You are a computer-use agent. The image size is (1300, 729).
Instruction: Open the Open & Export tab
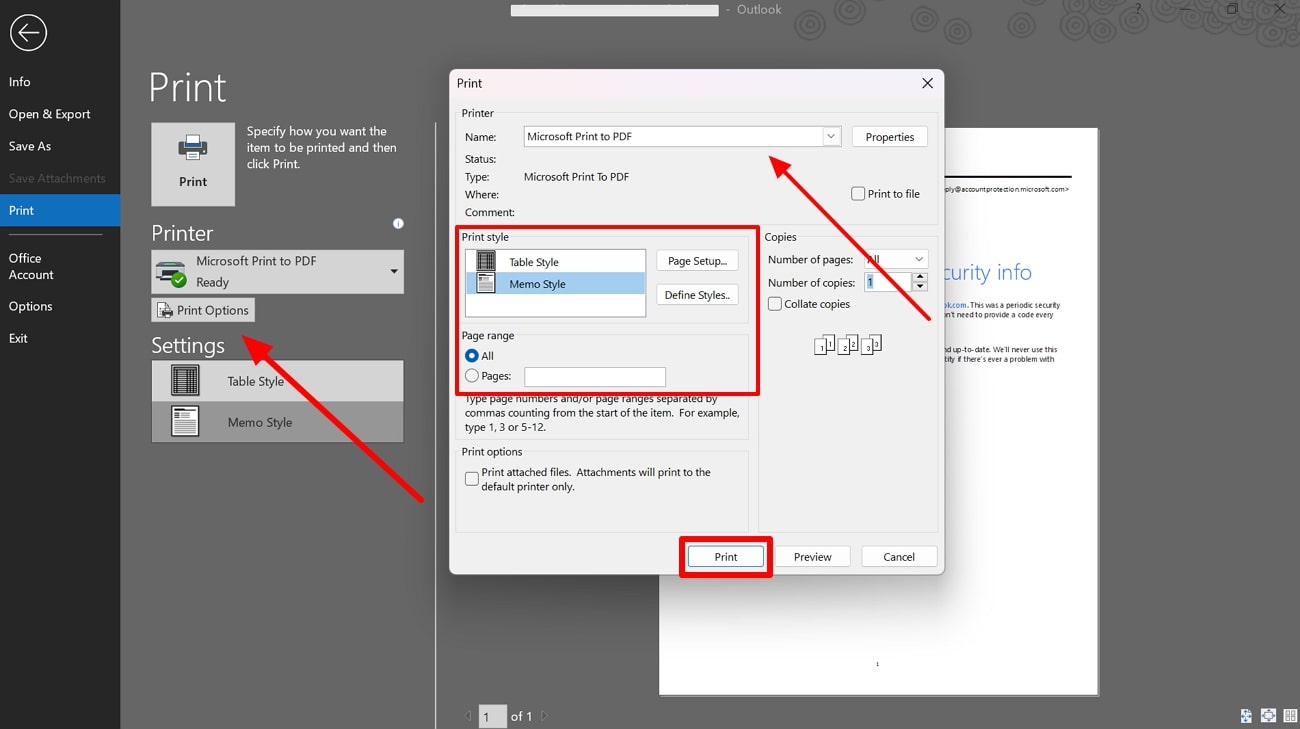[x=60, y=114]
